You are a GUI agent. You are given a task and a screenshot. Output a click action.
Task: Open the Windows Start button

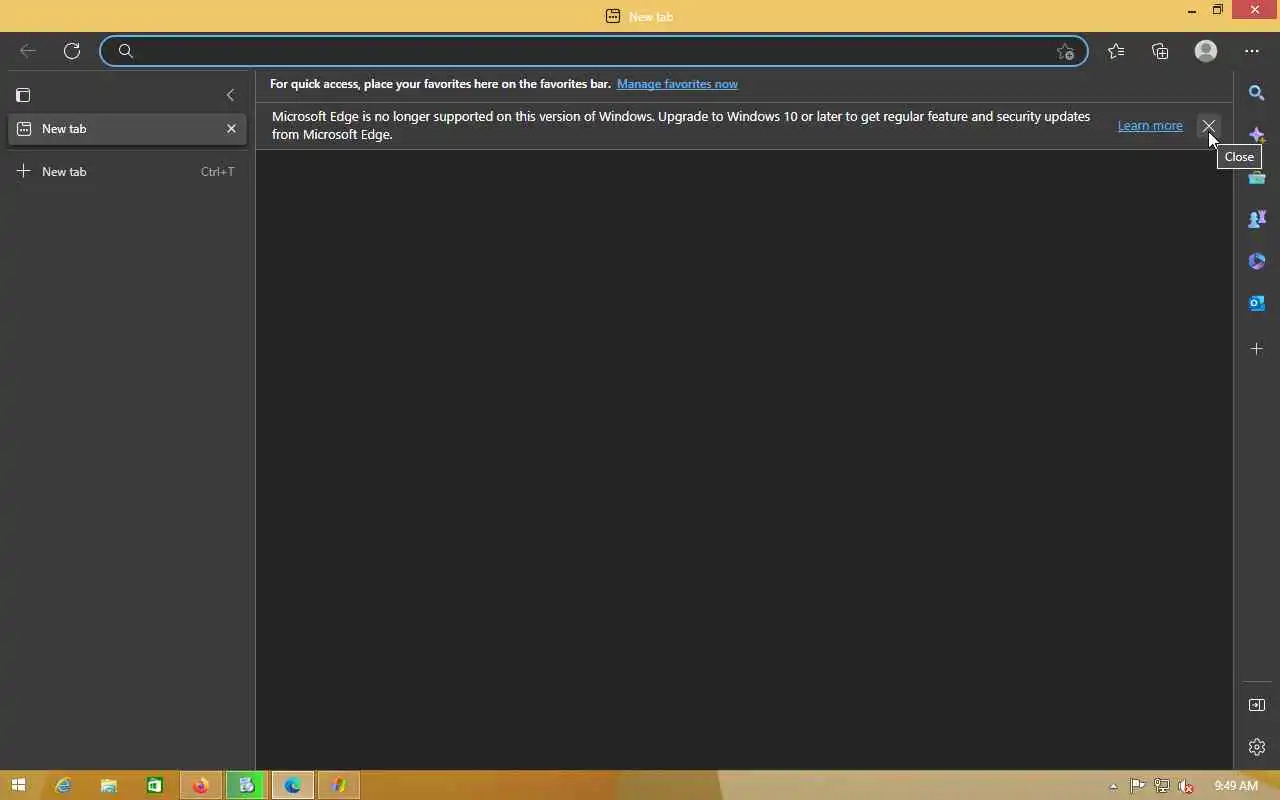(18, 785)
